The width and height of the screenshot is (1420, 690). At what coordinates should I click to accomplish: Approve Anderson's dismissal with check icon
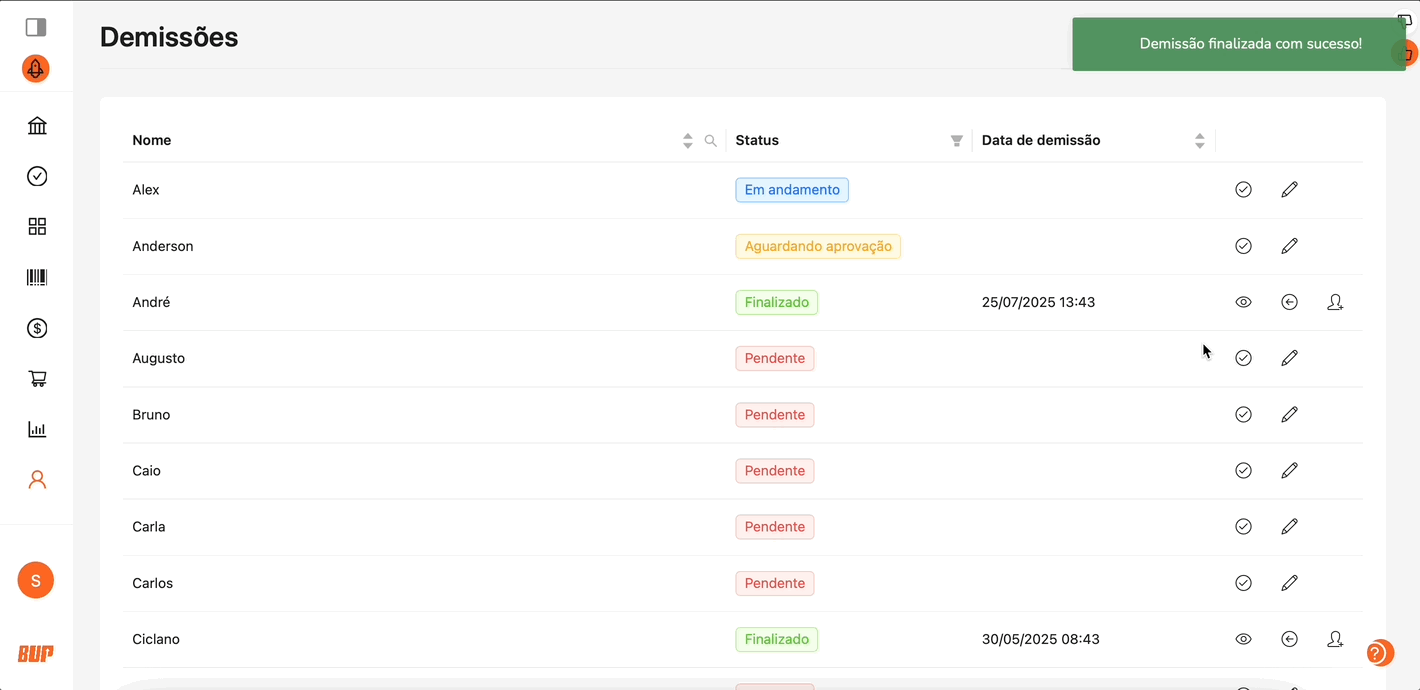(x=1243, y=245)
